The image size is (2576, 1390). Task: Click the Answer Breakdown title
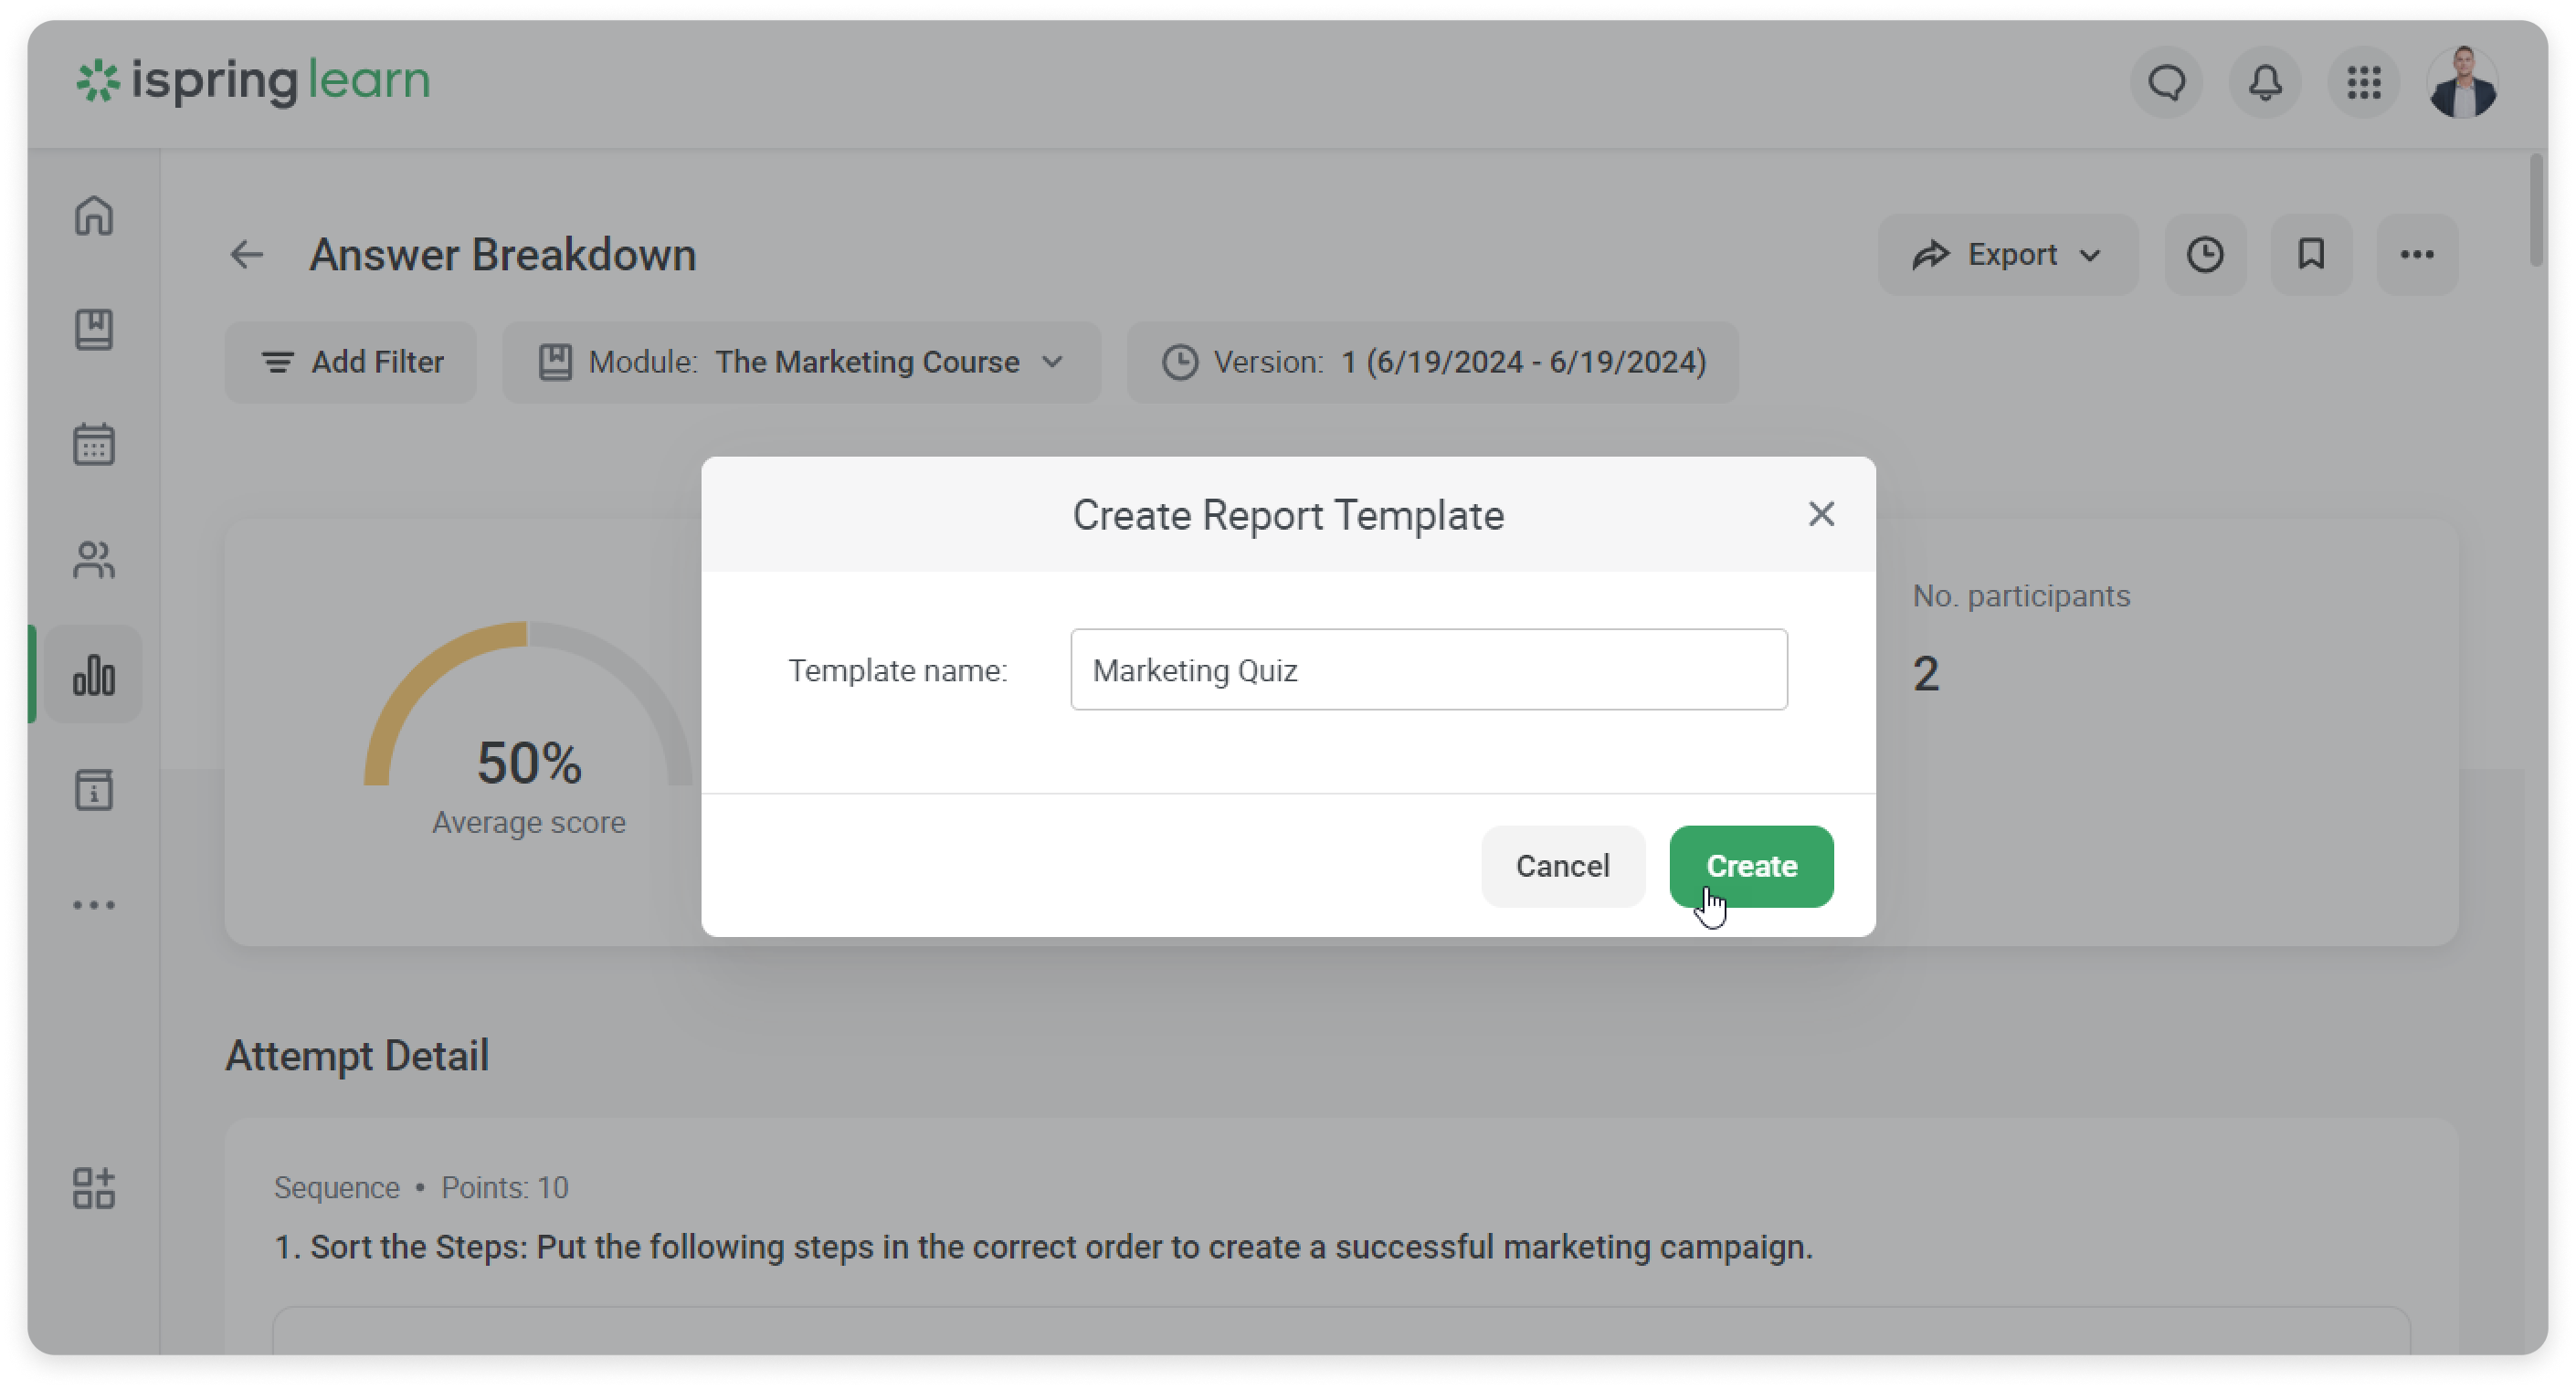pos(503,255)
